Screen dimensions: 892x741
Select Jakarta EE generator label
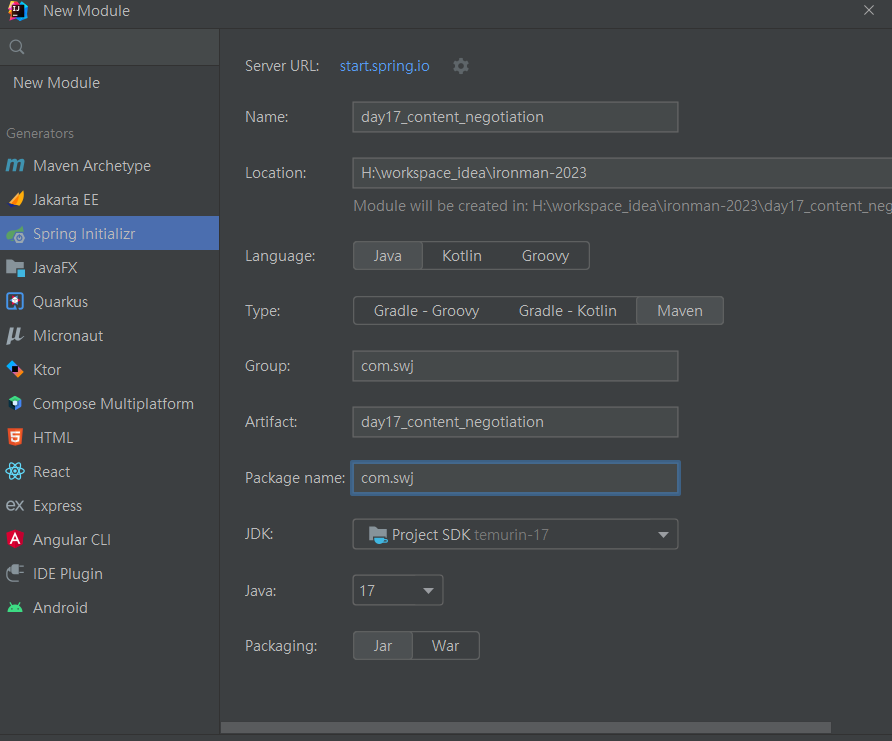(65, 200)
